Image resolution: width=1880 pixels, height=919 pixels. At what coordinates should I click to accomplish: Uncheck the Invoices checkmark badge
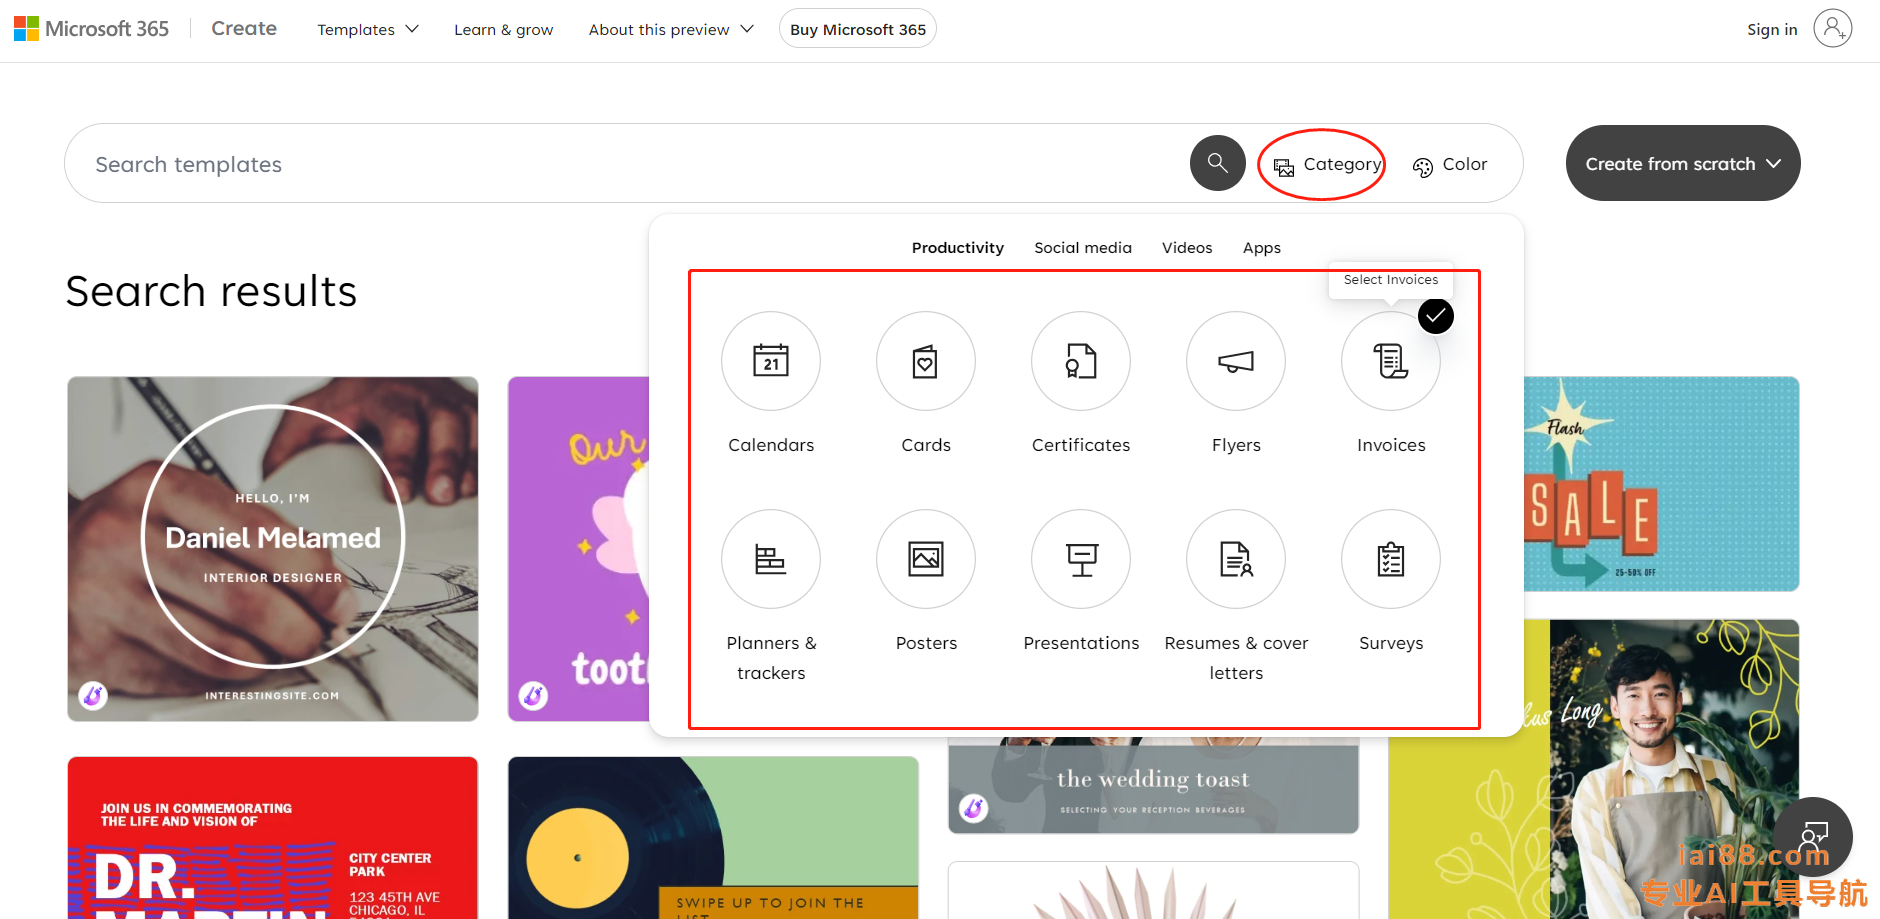pos(1436,316)
